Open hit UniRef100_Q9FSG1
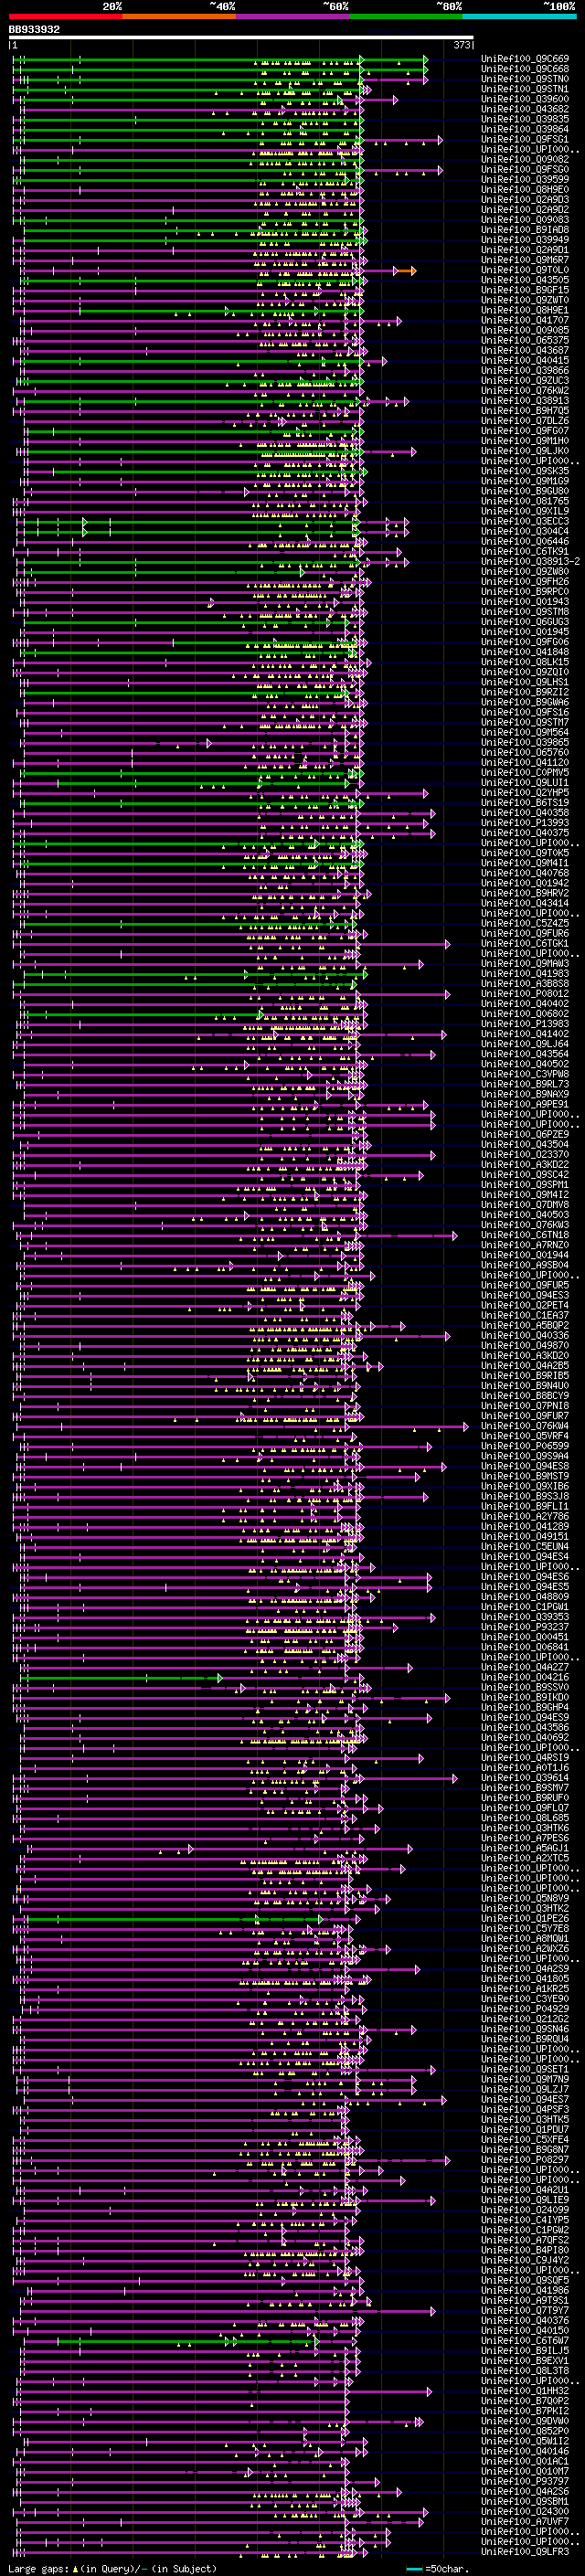This screenshot has height=2576, width=585. click(x=525, y=139)
